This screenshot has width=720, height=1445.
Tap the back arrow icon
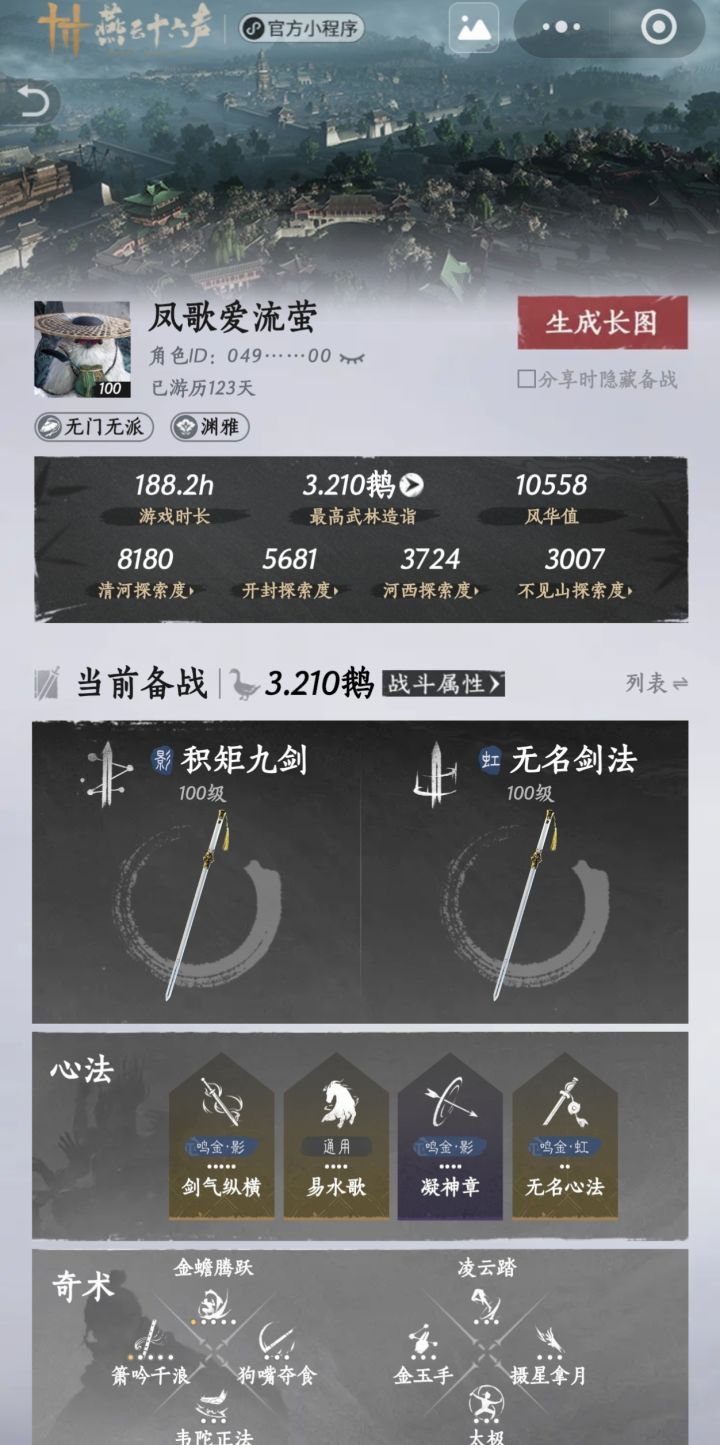[33, 102]
